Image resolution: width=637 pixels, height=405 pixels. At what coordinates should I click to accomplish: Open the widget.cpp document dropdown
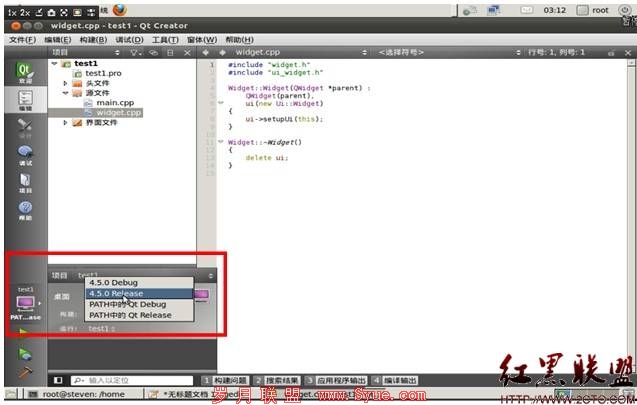[x=364, y=52]
